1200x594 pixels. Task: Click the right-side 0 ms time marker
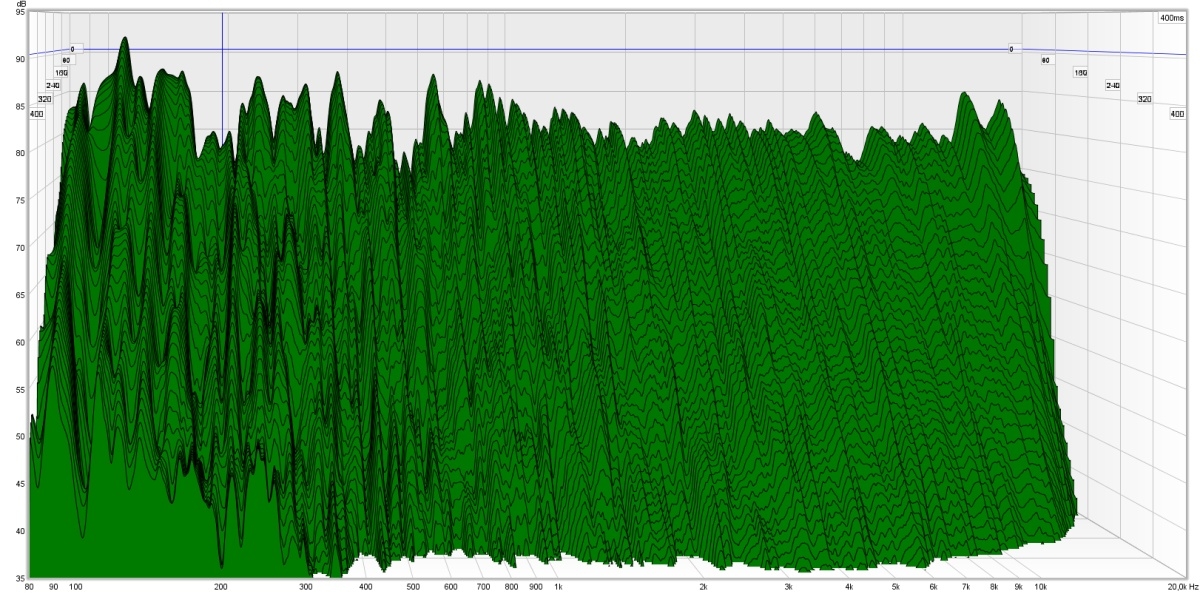[x=1011, y=49]
